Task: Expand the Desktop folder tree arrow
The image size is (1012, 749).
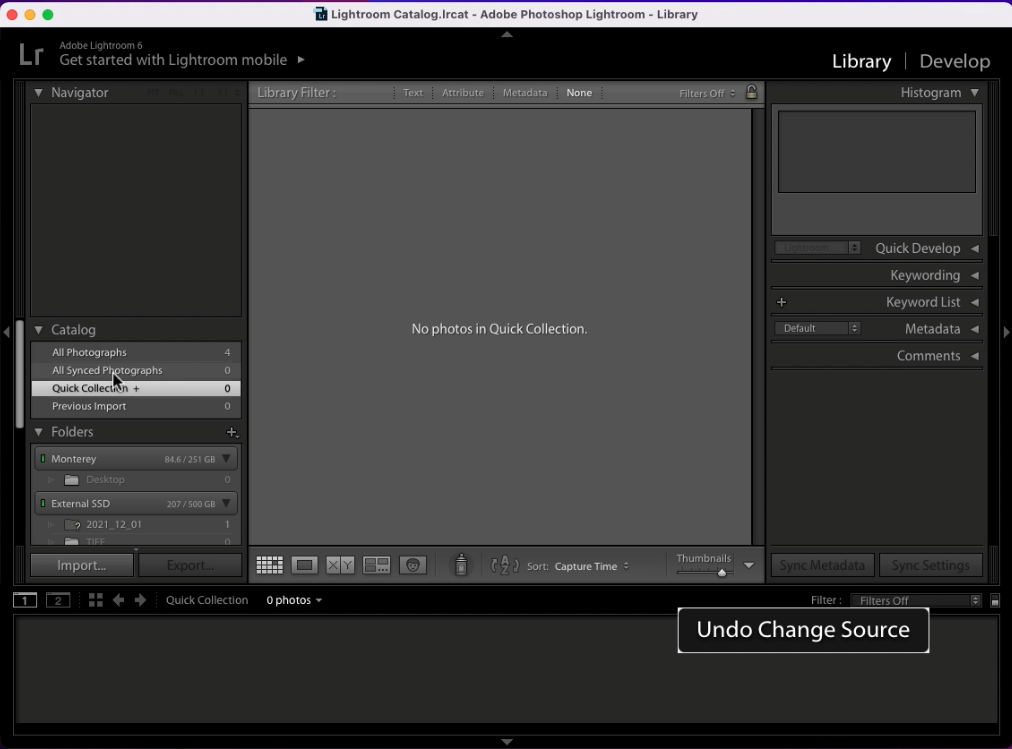Action: (51, 480)
